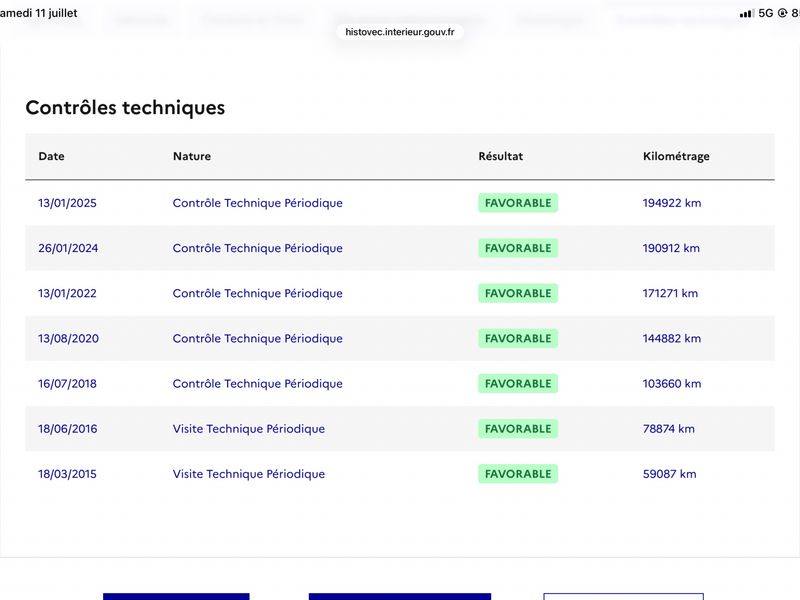Select the 26/01/2024 date cell
This screenshot has width=800, height=600.
(68, 248)
